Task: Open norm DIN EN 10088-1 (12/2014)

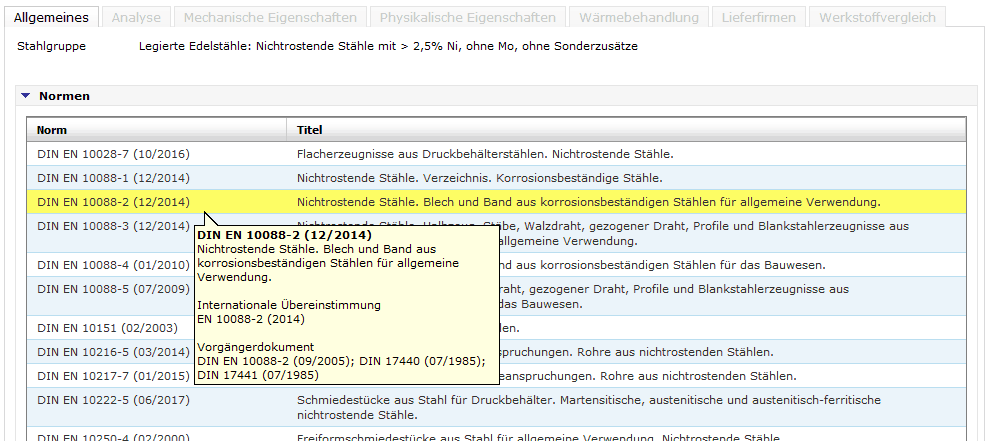Action: point(113,178)
